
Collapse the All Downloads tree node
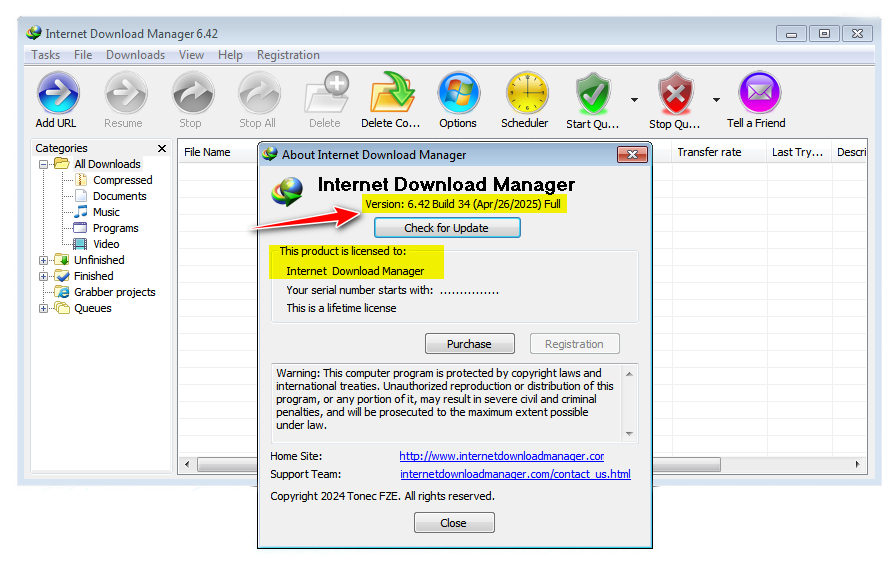pos(43,164)
